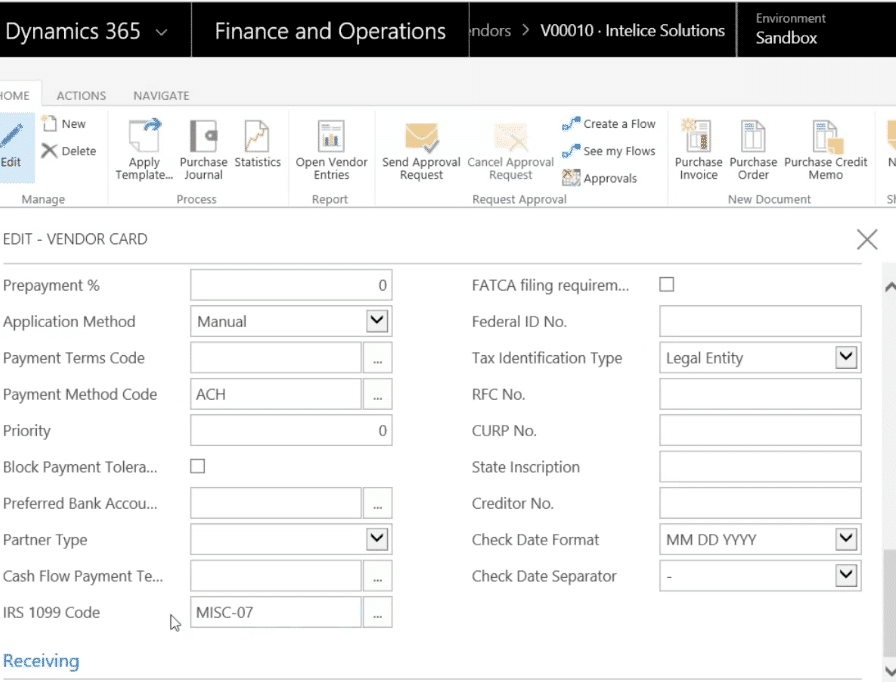Image resolution: width=896 pixels, height=682 pixels.
Task: Click the New document icon
Action: [x=50, y=123]
